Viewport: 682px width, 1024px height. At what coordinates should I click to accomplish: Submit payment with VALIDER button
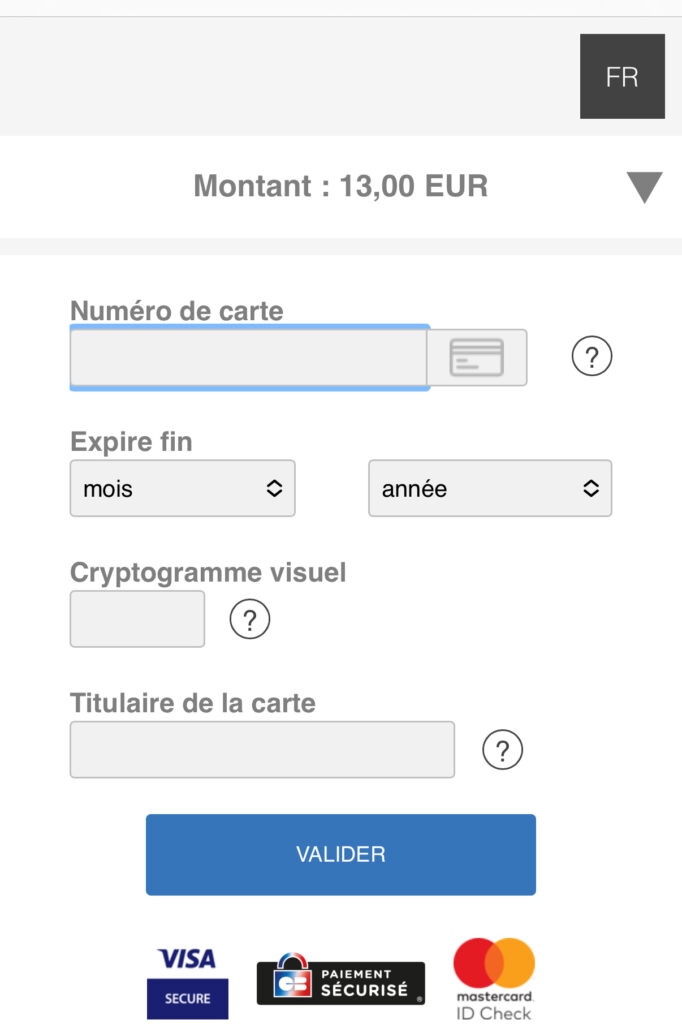click(x=341, y=854)
